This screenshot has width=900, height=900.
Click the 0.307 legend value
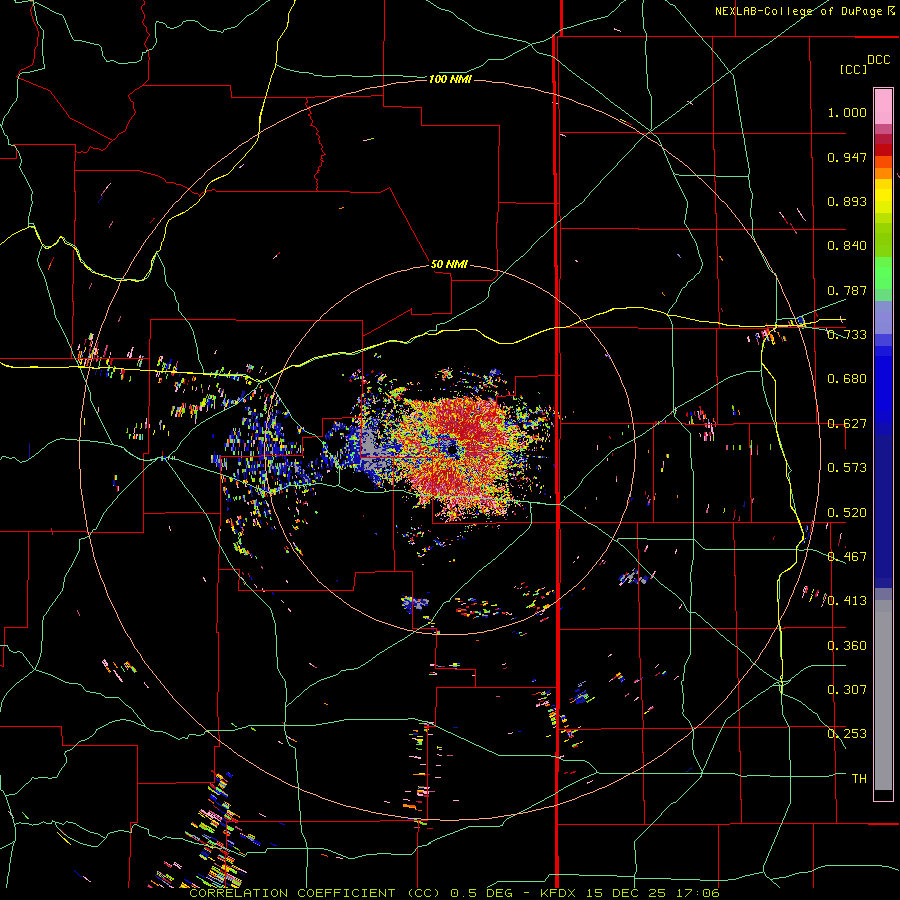pyautogui.click(x=847, y=690)
